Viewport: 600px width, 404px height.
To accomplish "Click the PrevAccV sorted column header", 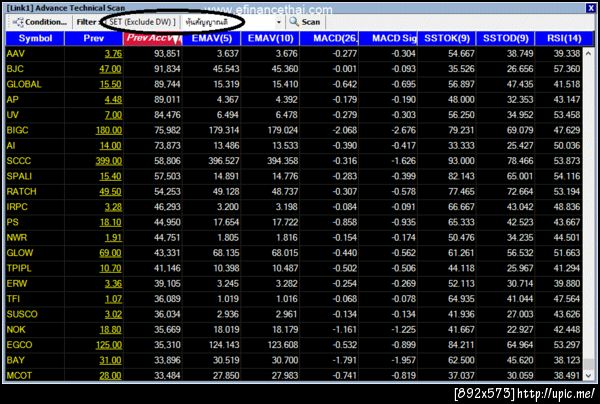I will (x=152, y=38).
